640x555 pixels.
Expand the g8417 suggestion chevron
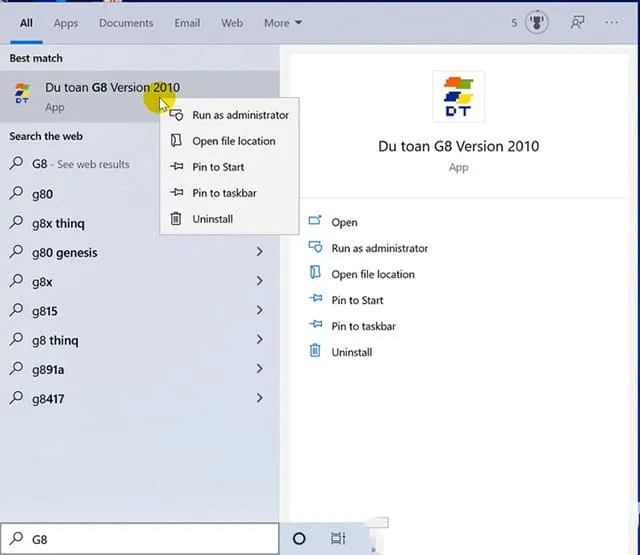260,398
